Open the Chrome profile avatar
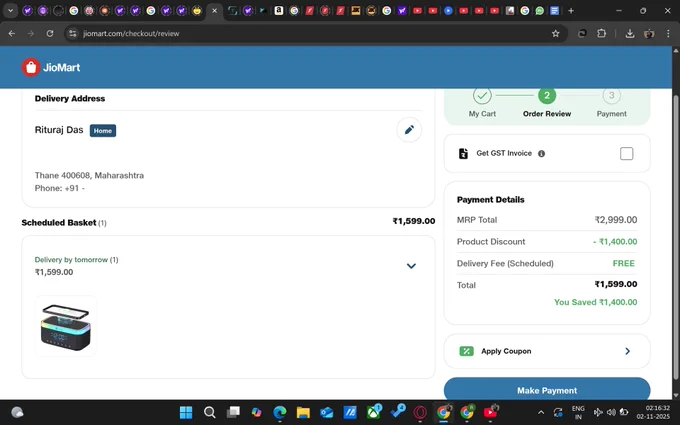Screen dimensions: 680x425 coord(649,33)
